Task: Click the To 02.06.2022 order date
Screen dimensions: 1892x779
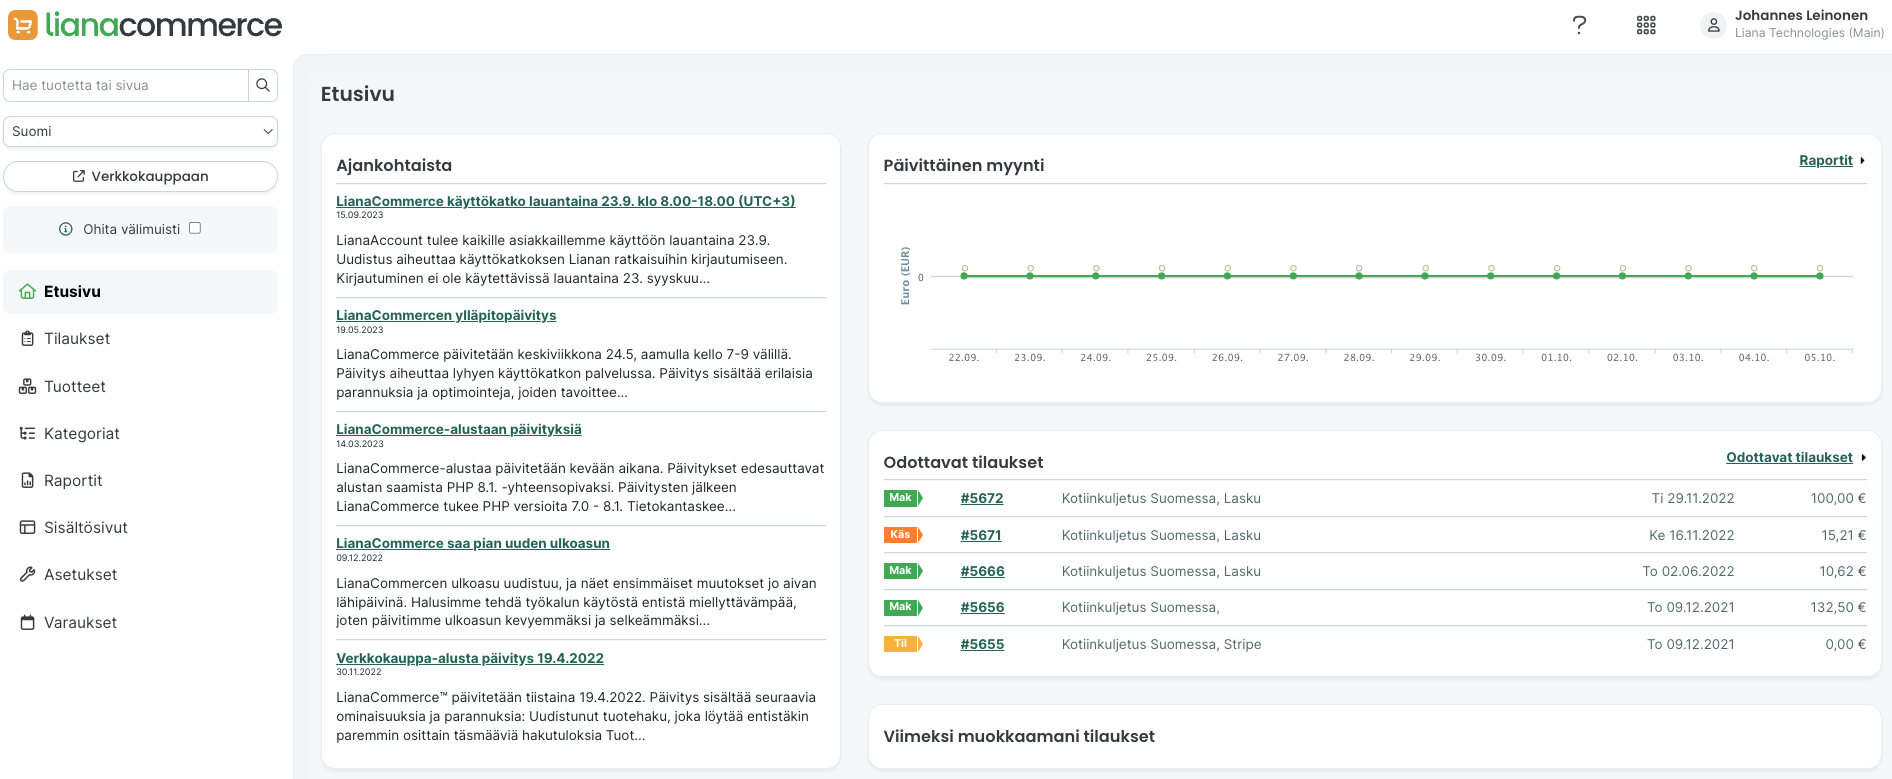Action: 1688,571
